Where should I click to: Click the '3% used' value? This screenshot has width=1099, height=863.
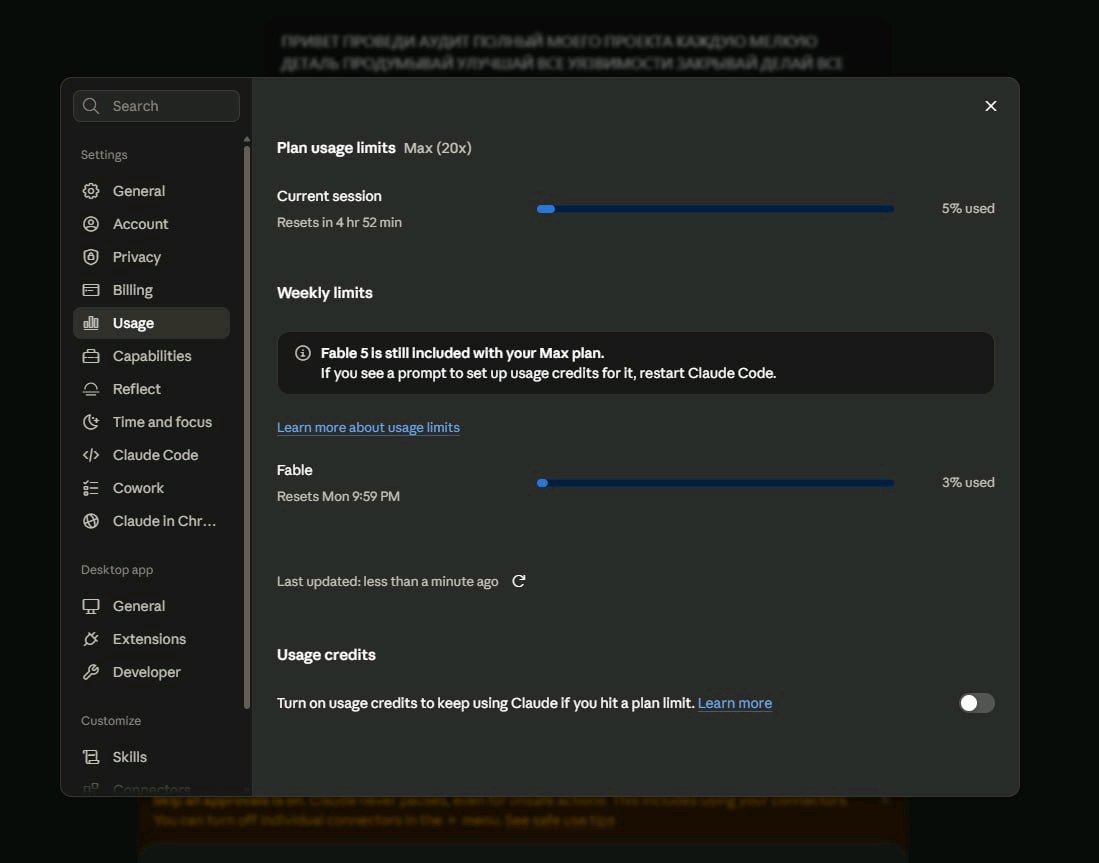(x=968, y=482)
